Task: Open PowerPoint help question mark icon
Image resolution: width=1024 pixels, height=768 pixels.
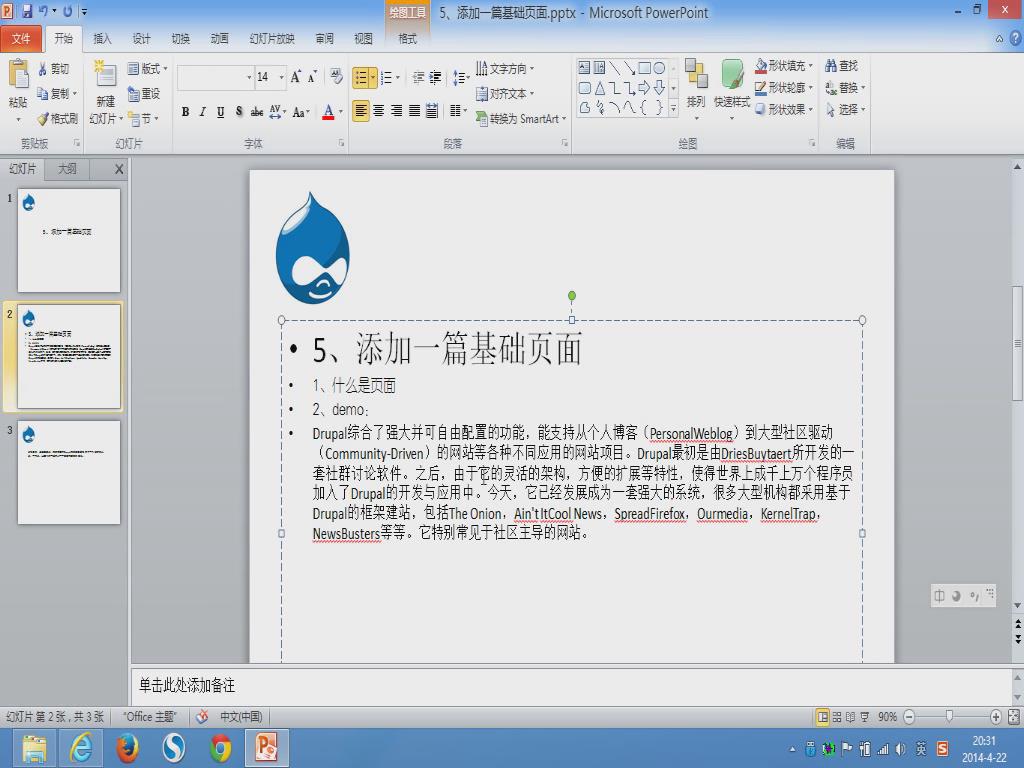Action: (x=1016, y=39)
